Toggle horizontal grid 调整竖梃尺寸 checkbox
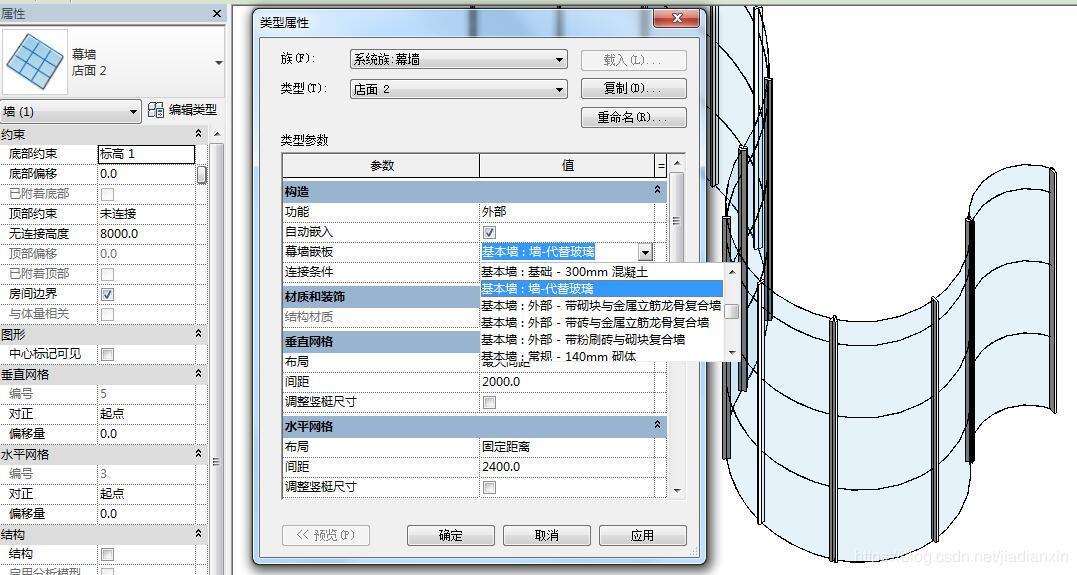The image size is (1077, 575). point(489,487)
